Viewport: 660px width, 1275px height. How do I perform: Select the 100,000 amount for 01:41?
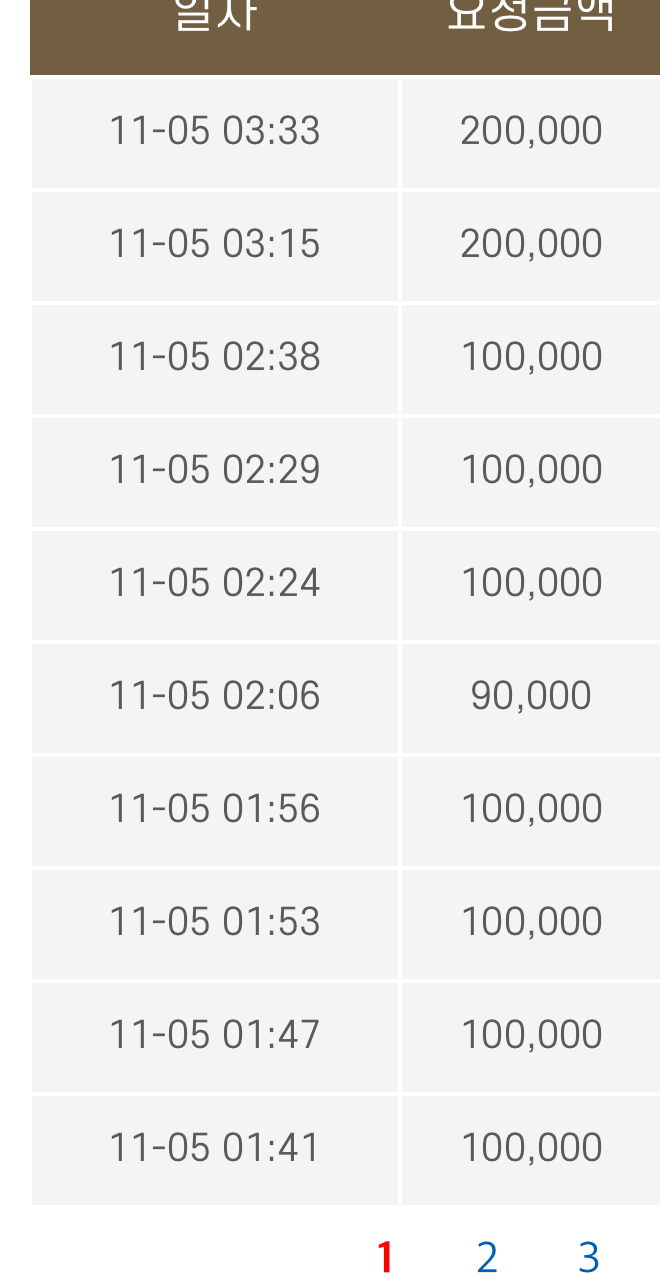coord(531,1148)
